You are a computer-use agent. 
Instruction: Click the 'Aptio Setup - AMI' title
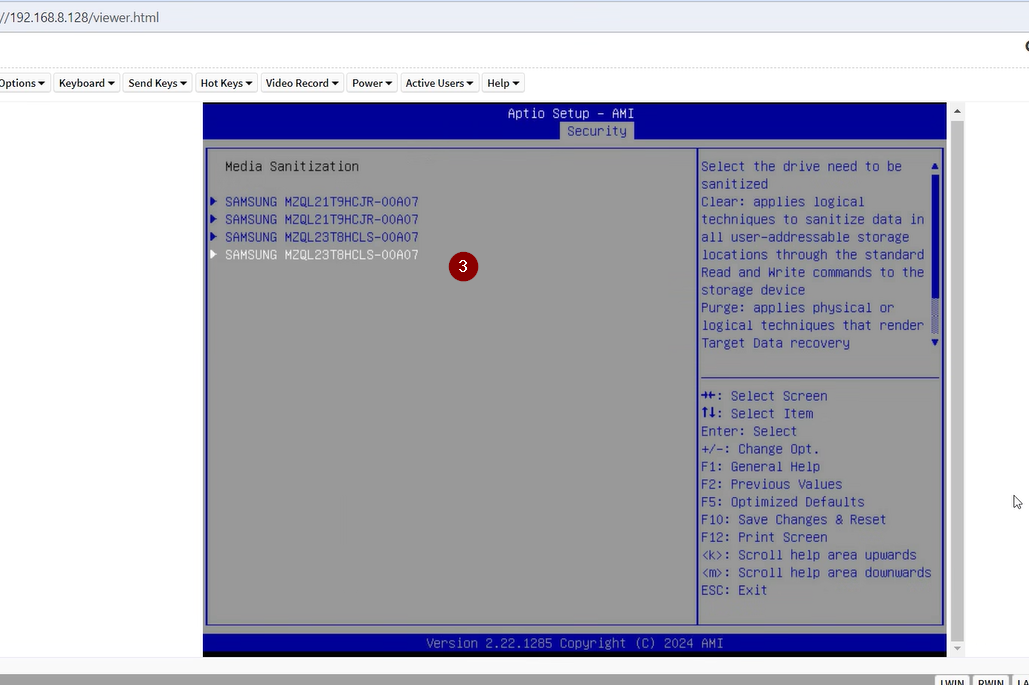click(571, 114)
